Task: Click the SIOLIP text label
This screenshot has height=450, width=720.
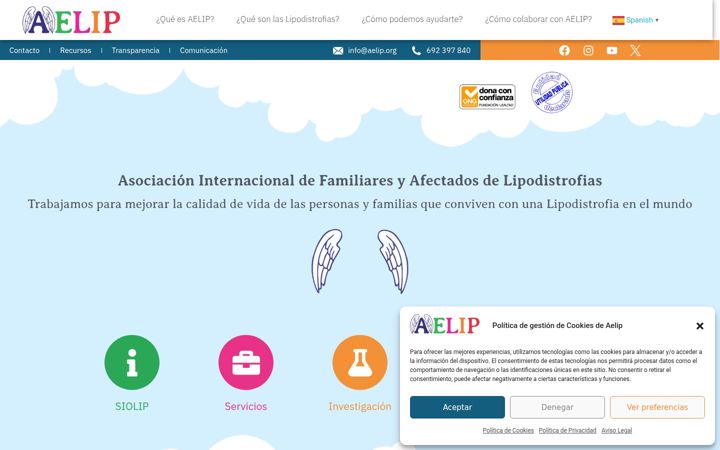Action: pyautogui.click(x=132, y=406)
